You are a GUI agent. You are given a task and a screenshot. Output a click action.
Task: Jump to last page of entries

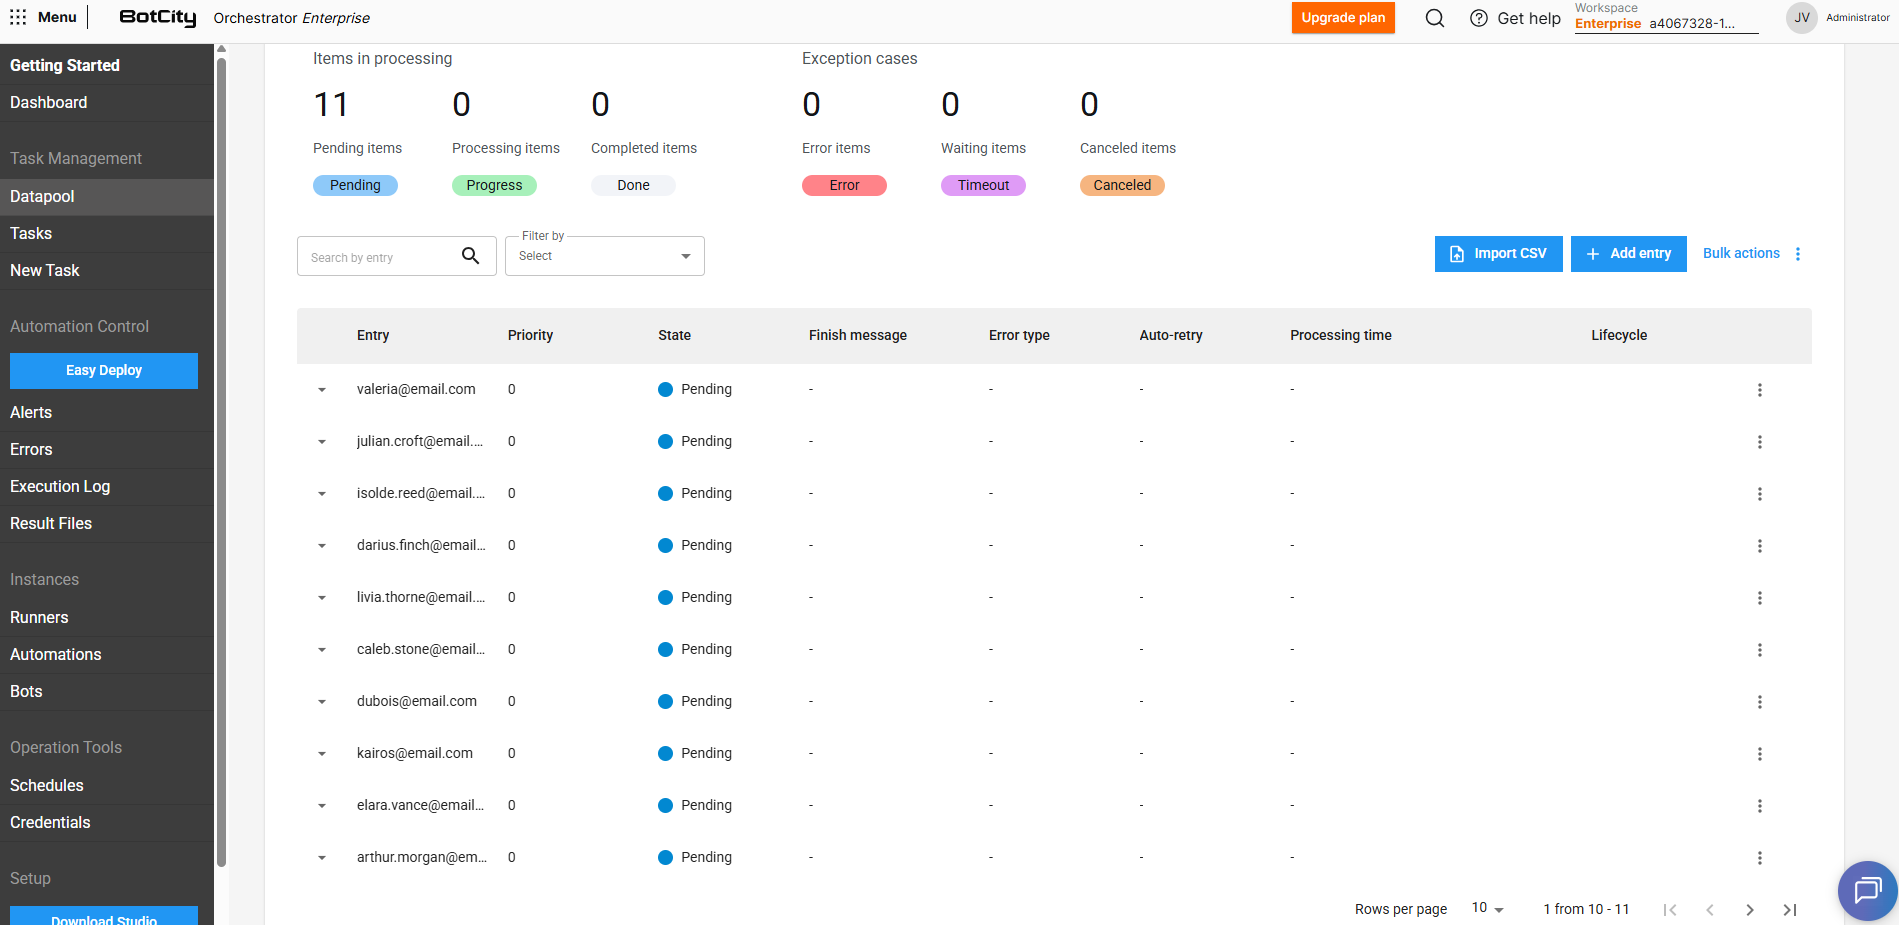click(1789, 909)
